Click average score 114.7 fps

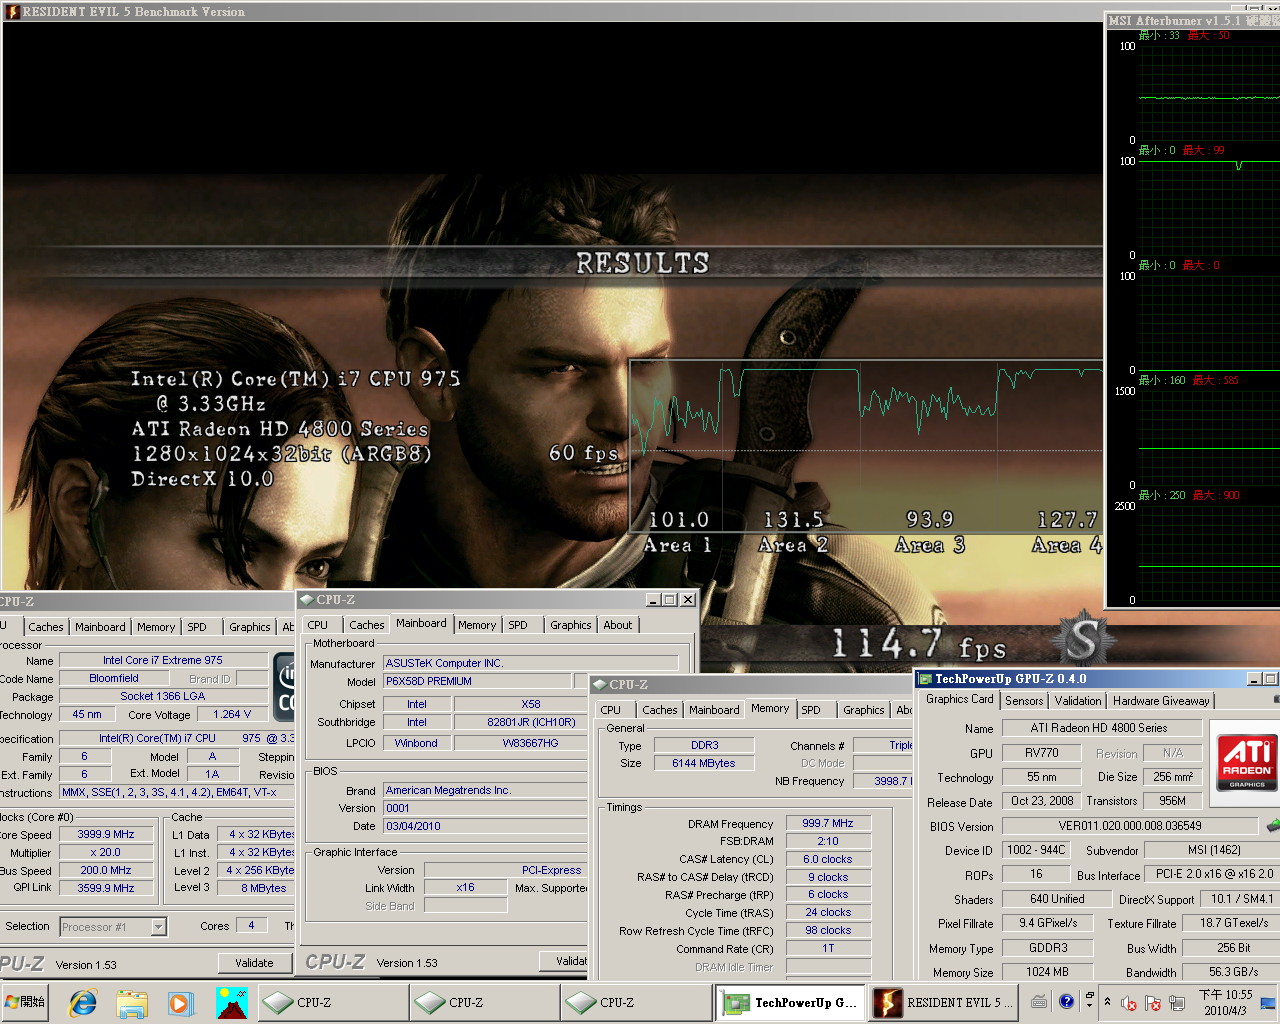[919, 645]
